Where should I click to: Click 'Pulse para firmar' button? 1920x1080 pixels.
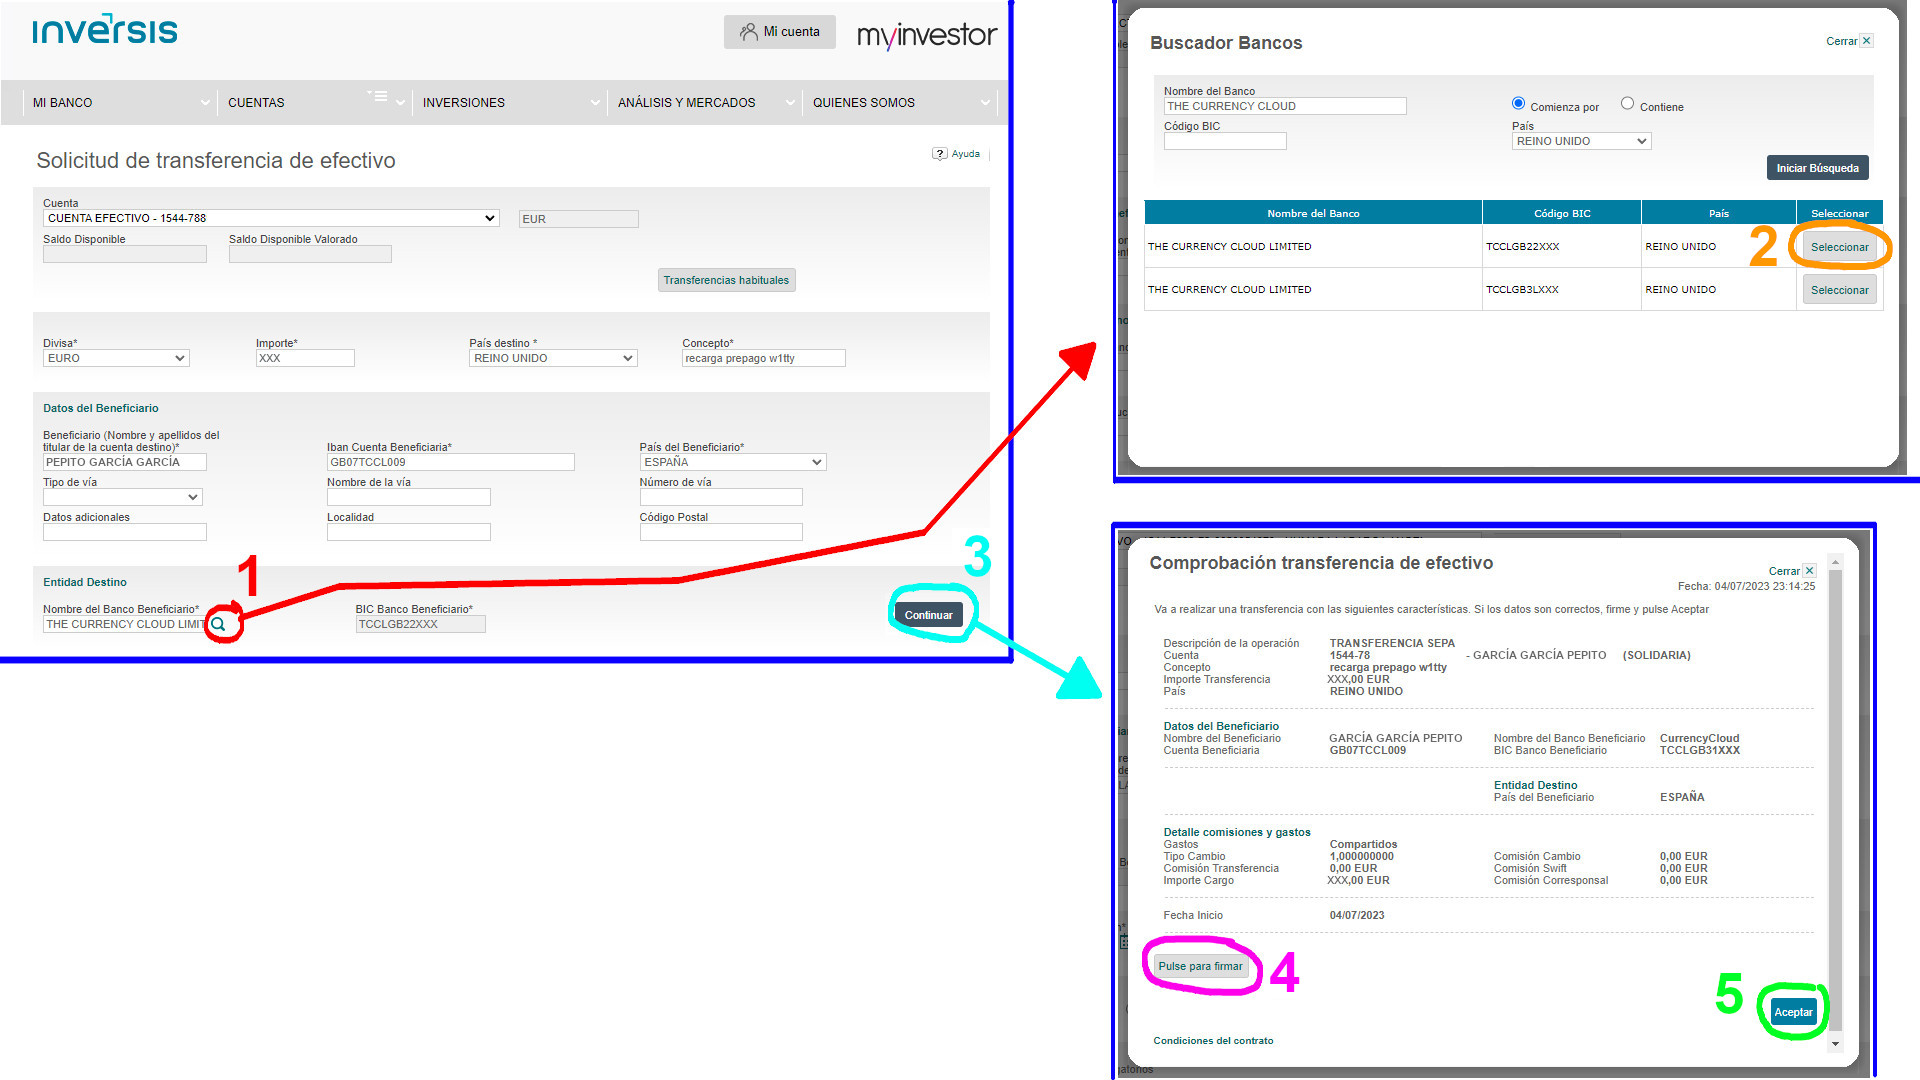[1200, 966]
